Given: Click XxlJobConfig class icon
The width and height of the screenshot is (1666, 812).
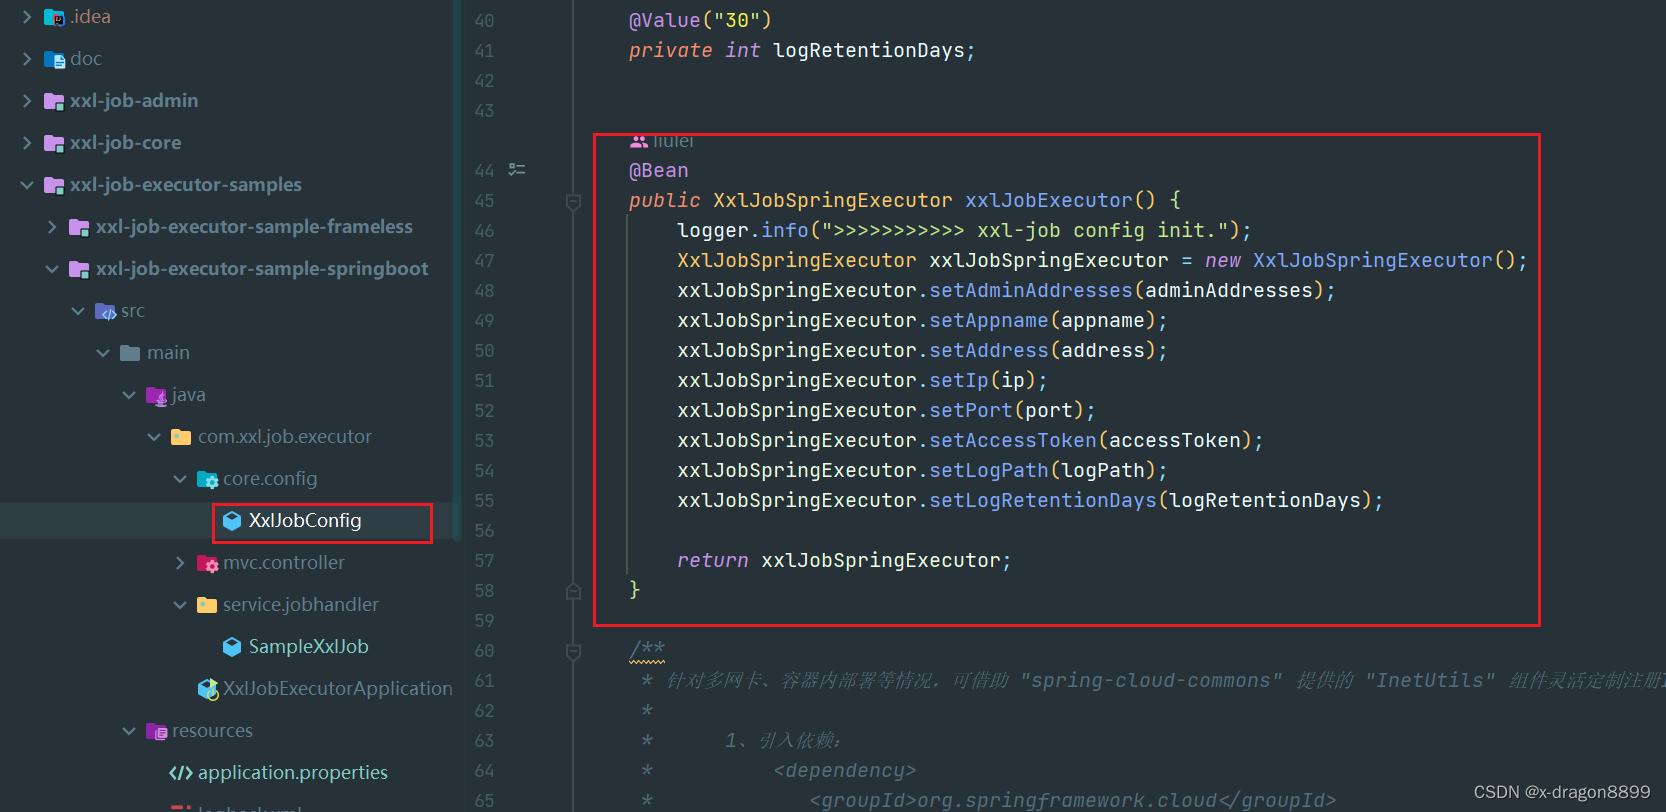Looking at the screenshot, I should coord(232,521).
